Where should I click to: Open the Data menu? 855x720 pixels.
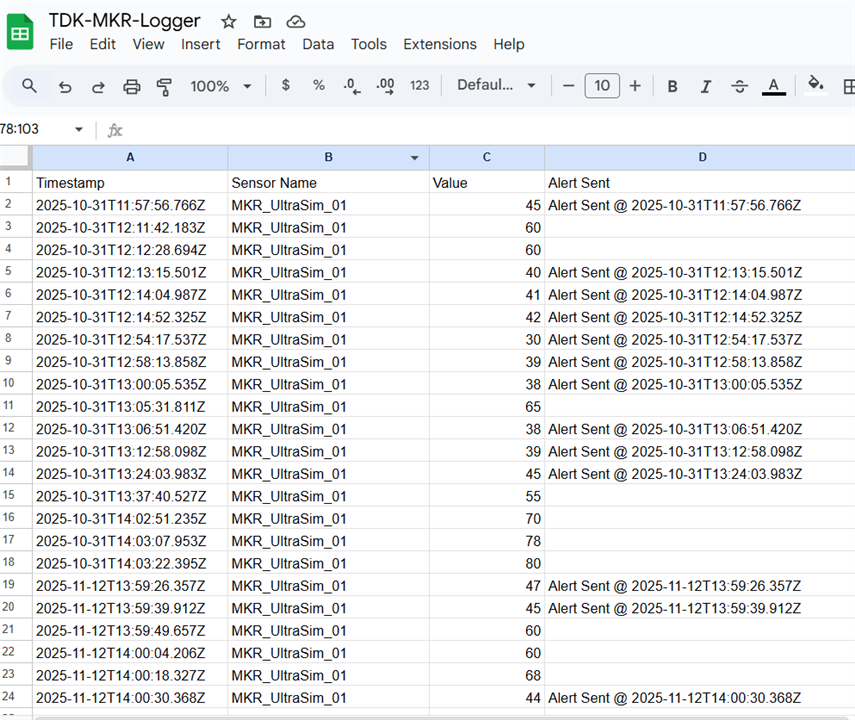[x=318, y=44]
